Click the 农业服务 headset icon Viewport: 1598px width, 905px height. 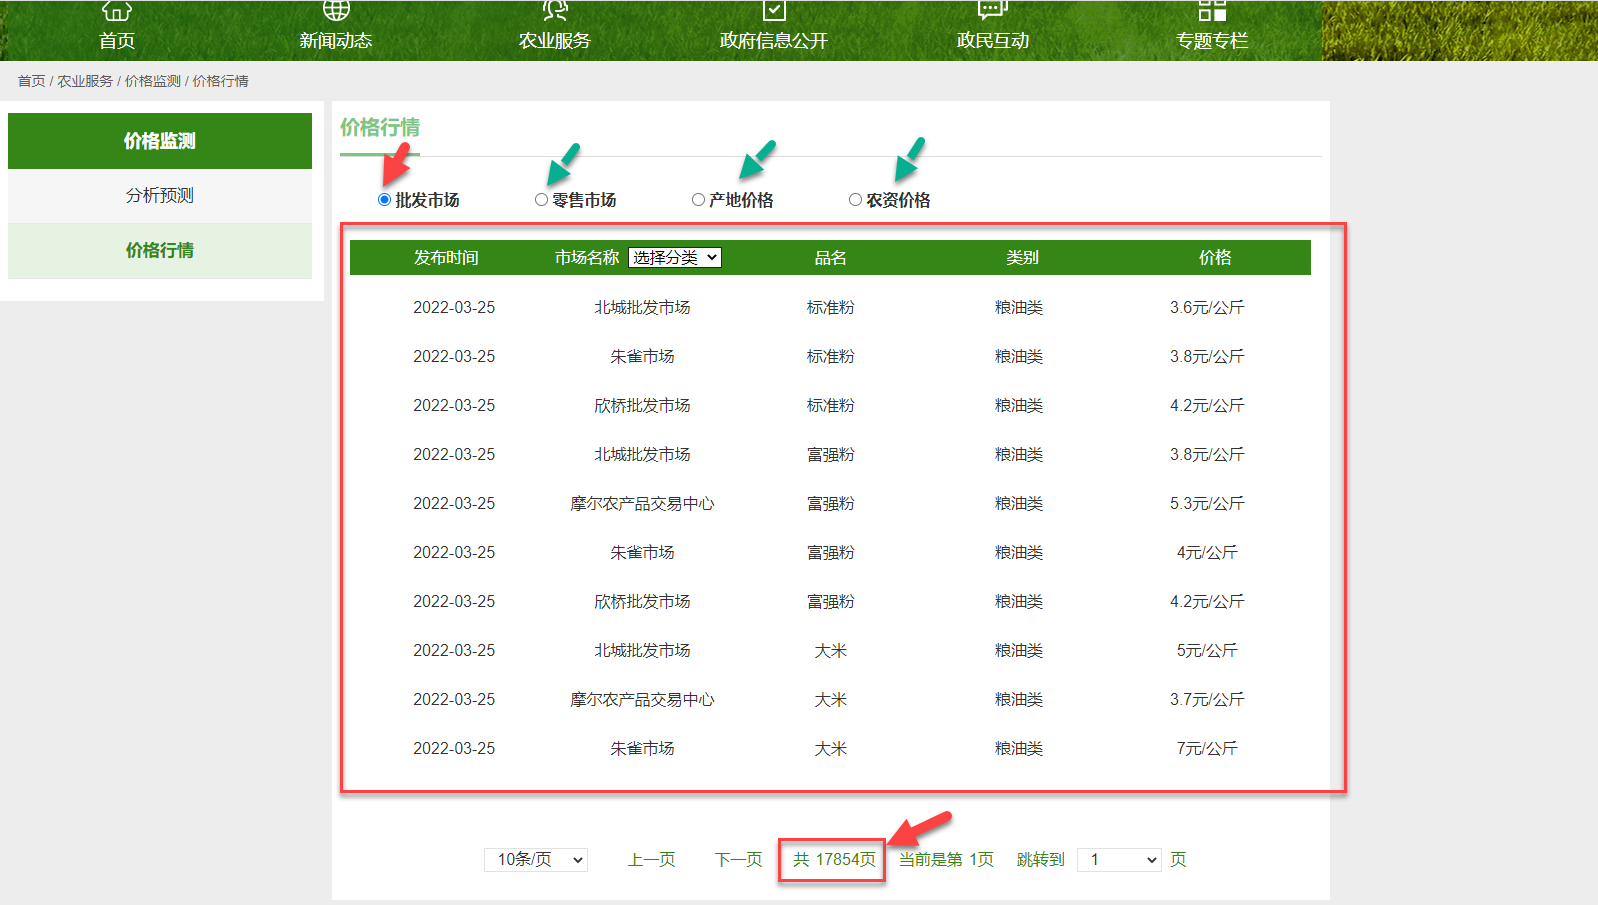coord(555,11)
